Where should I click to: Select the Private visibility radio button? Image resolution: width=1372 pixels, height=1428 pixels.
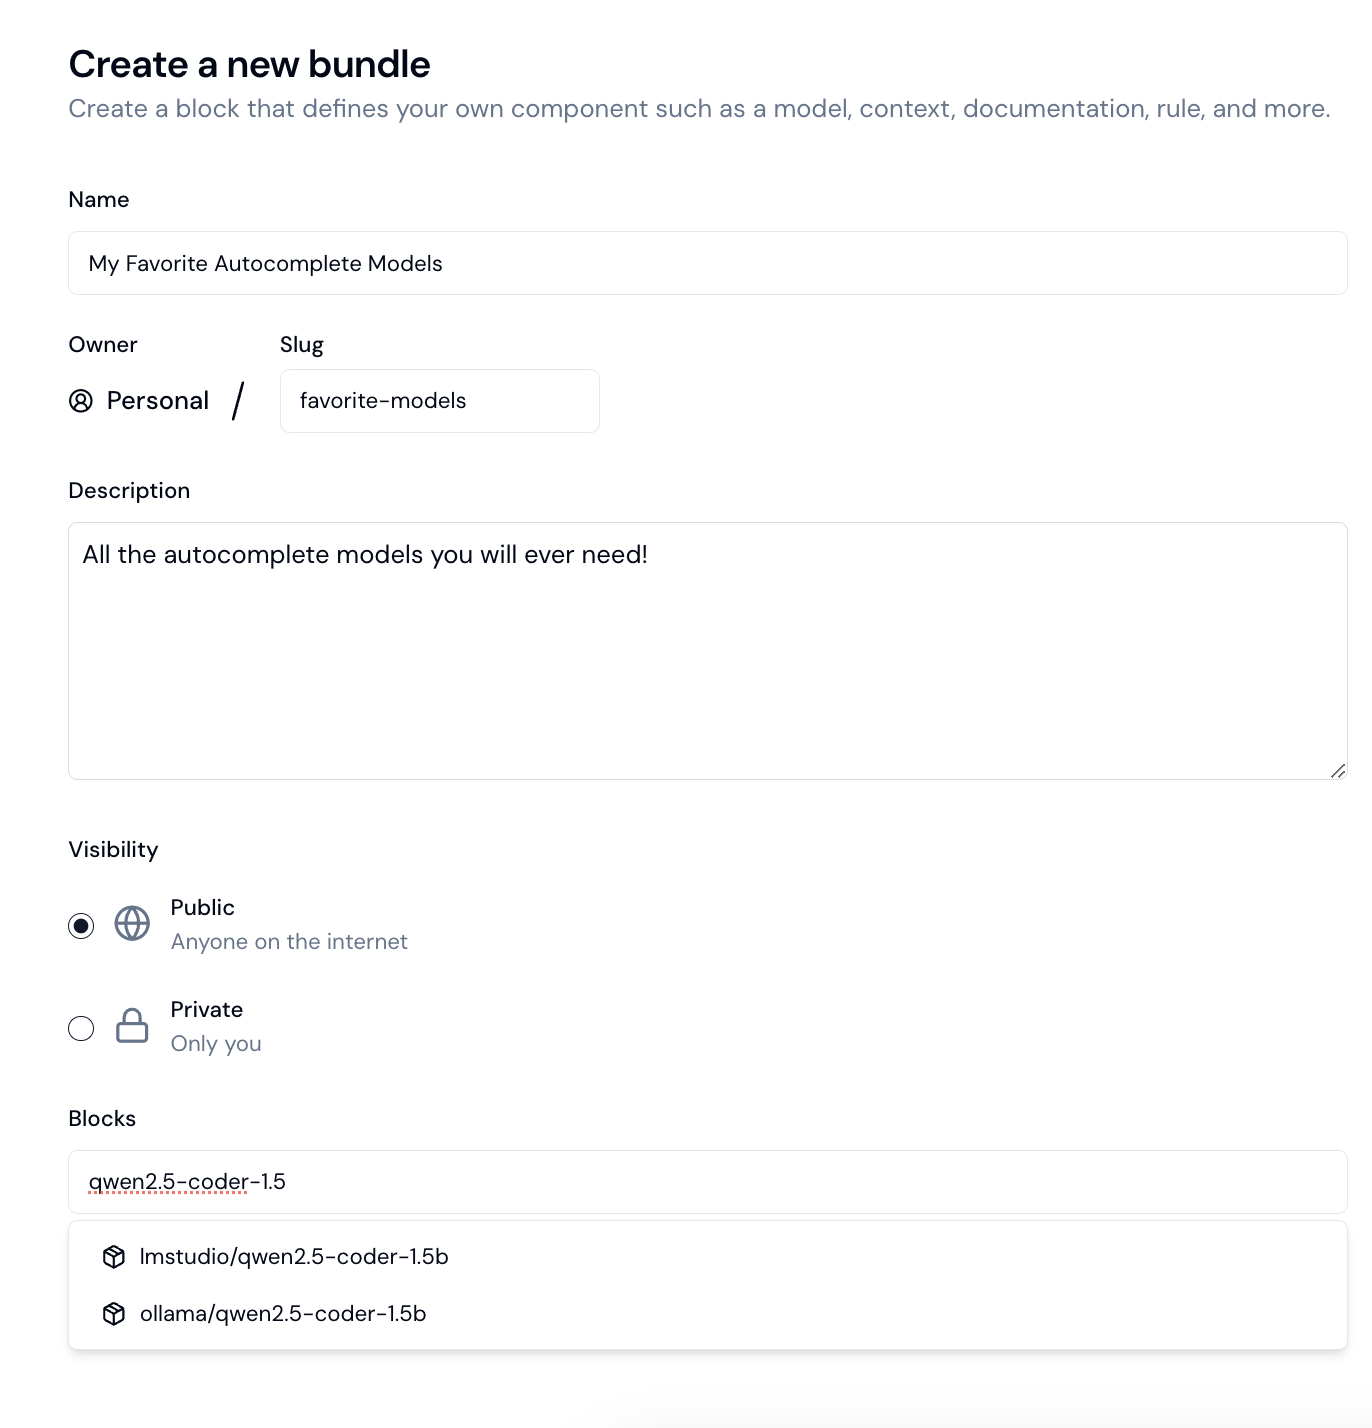(x=81, y=1028)
